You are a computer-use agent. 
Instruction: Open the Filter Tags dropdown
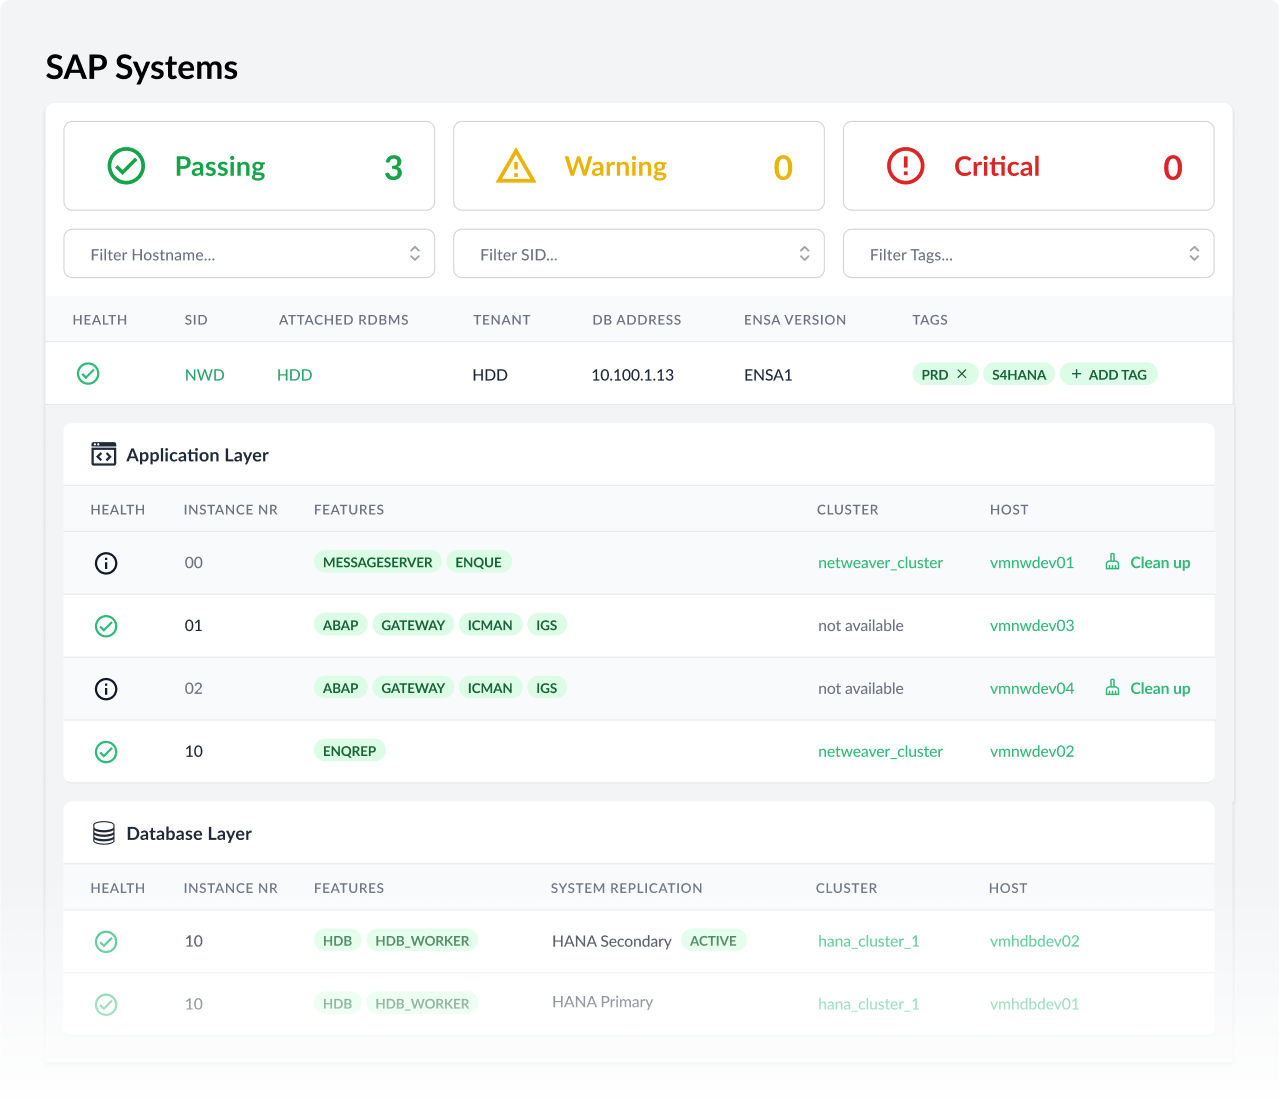click(x=1029, y=254)
